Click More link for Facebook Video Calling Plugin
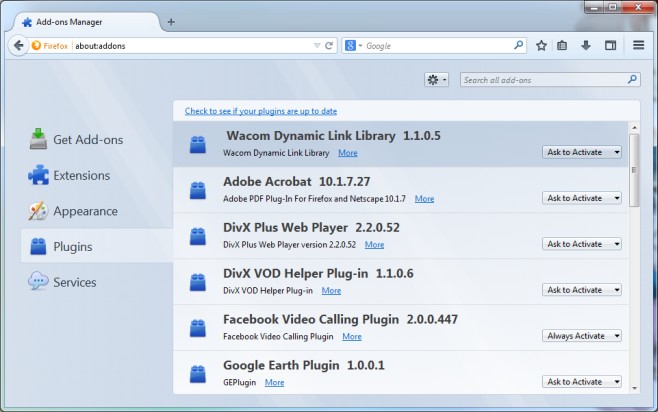The height and width of the screenshot is (412, 658). (x=352, y=336)
